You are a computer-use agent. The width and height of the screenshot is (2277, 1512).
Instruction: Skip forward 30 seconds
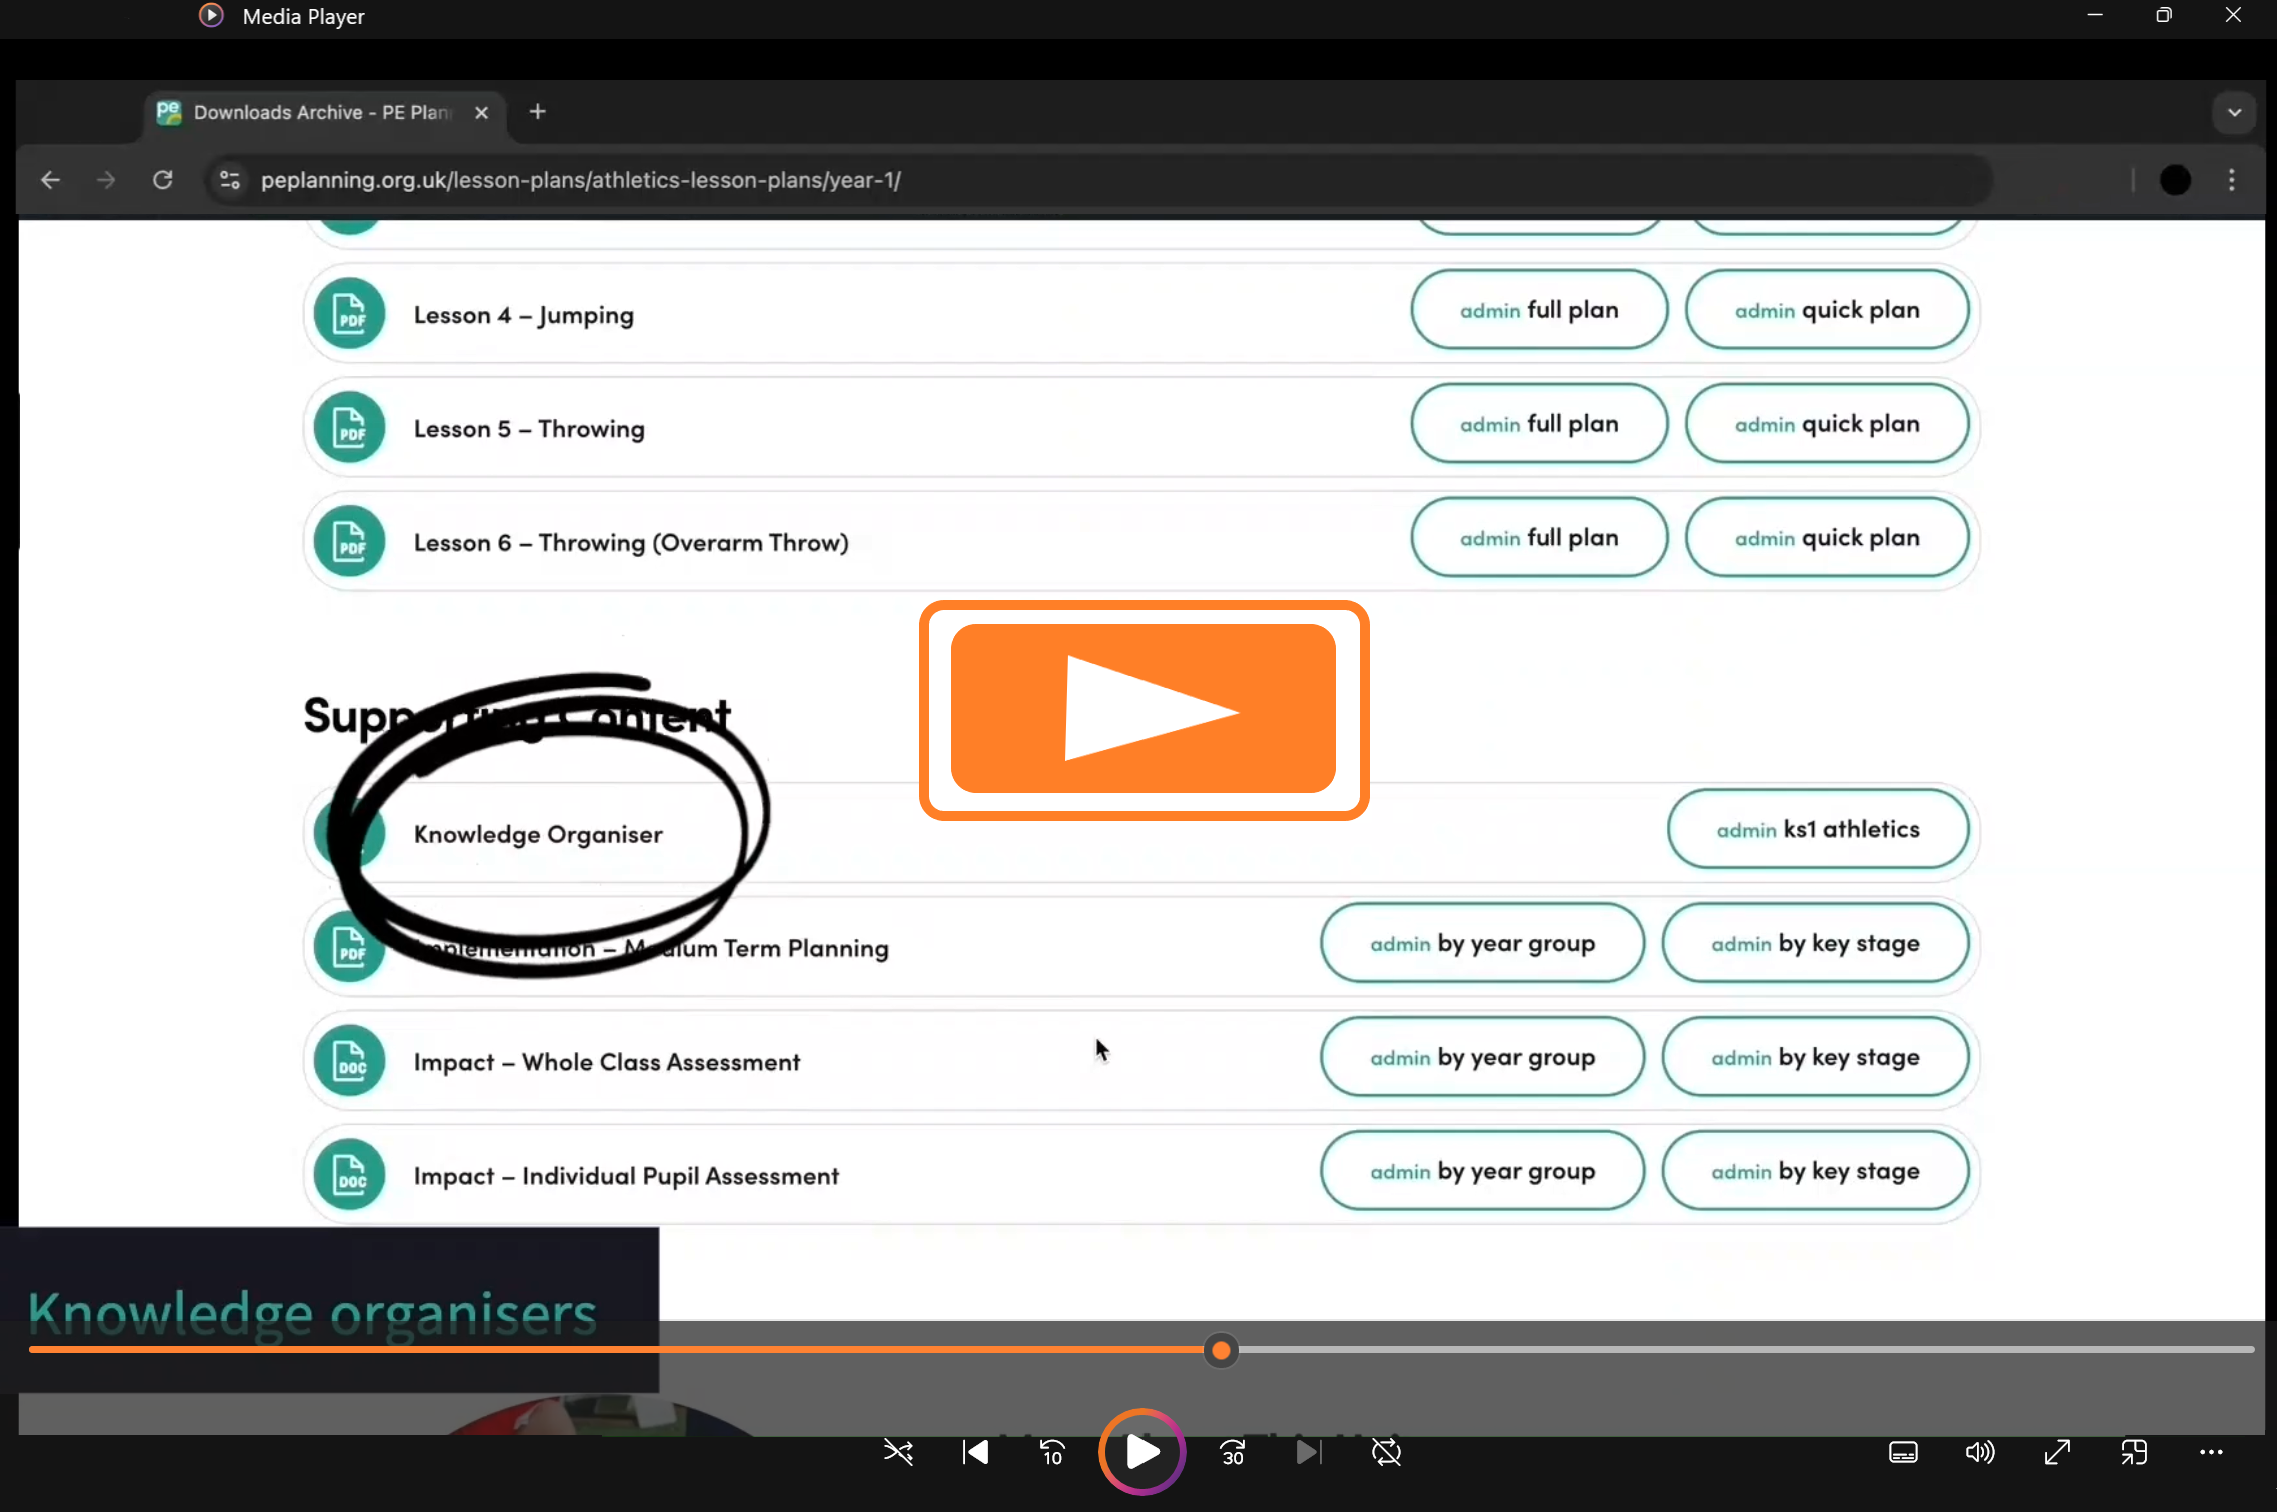click(x=1232, y=1452)
